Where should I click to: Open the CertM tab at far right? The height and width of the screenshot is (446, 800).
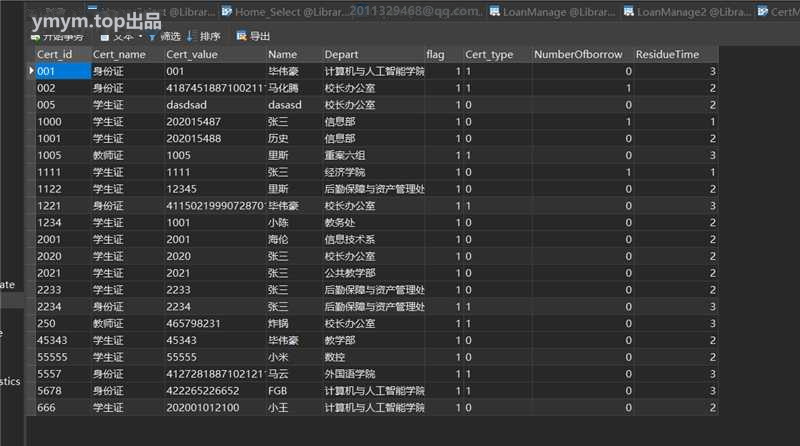point(779,12)
